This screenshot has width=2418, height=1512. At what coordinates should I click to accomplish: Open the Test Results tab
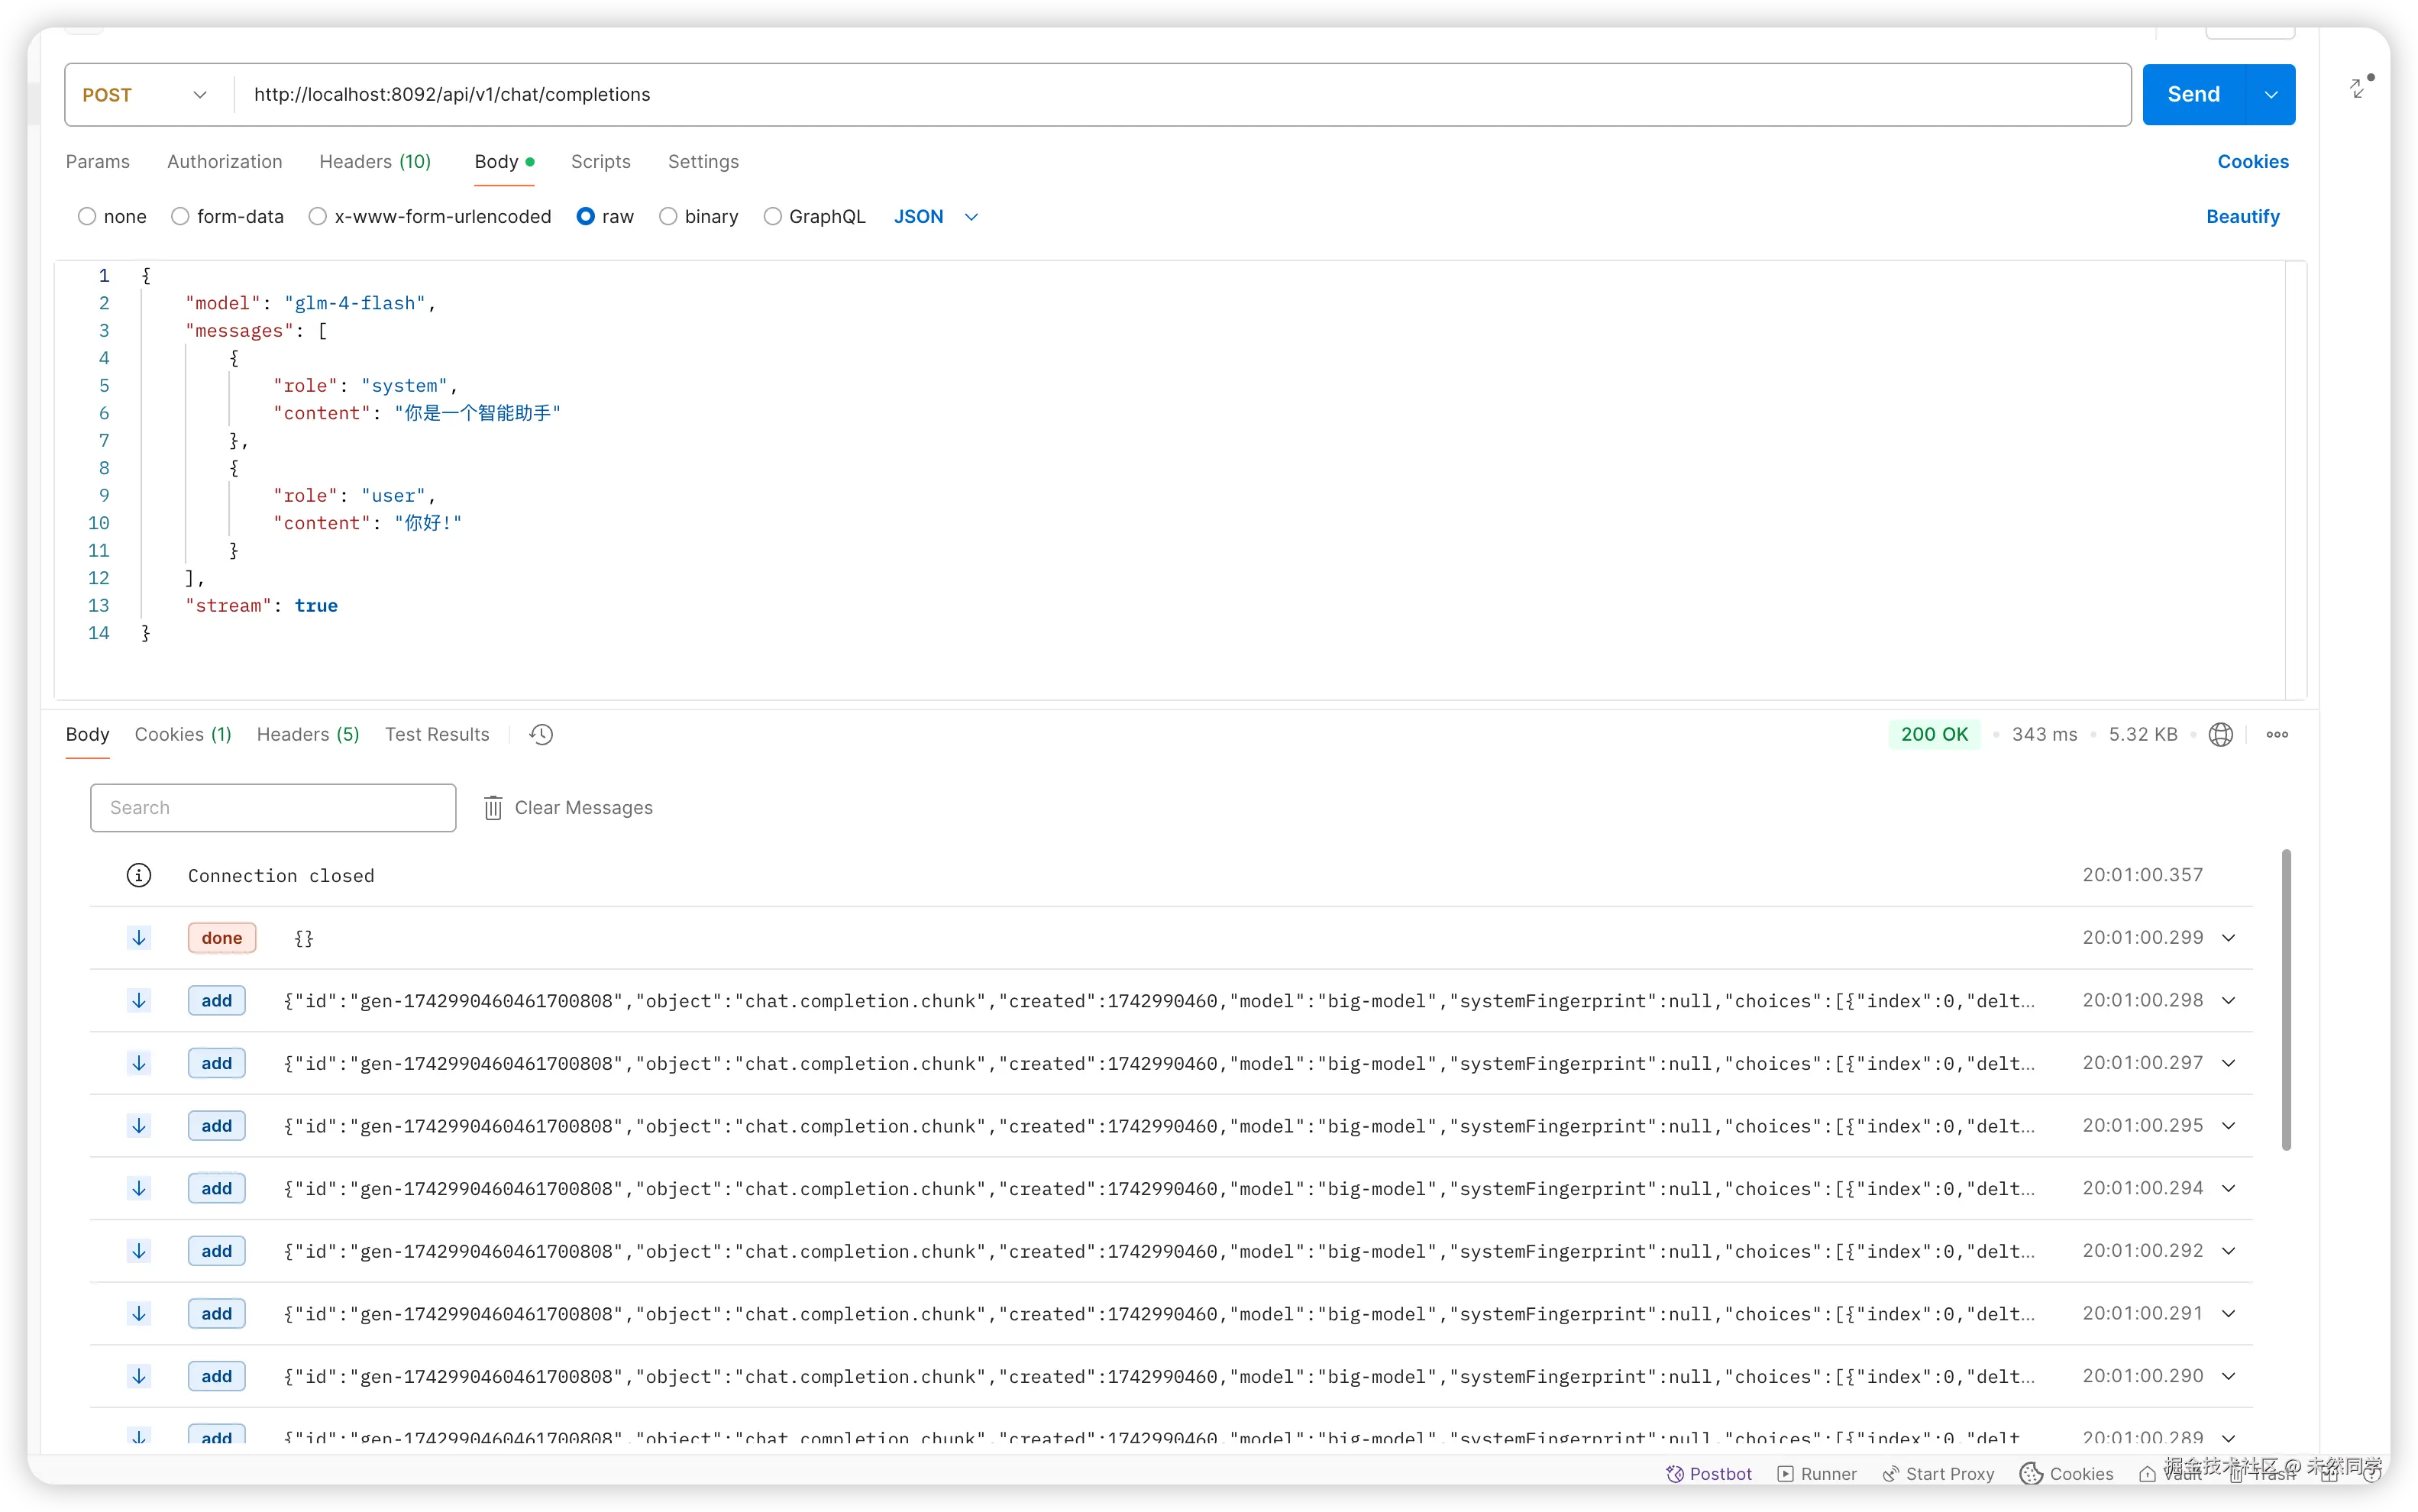click(x=437, y=735)
